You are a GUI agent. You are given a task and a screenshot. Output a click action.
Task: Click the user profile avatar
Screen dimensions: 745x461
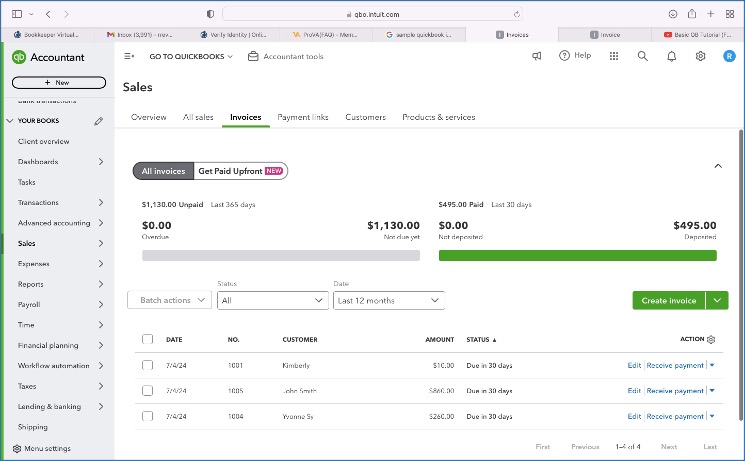tap(728, 56)
